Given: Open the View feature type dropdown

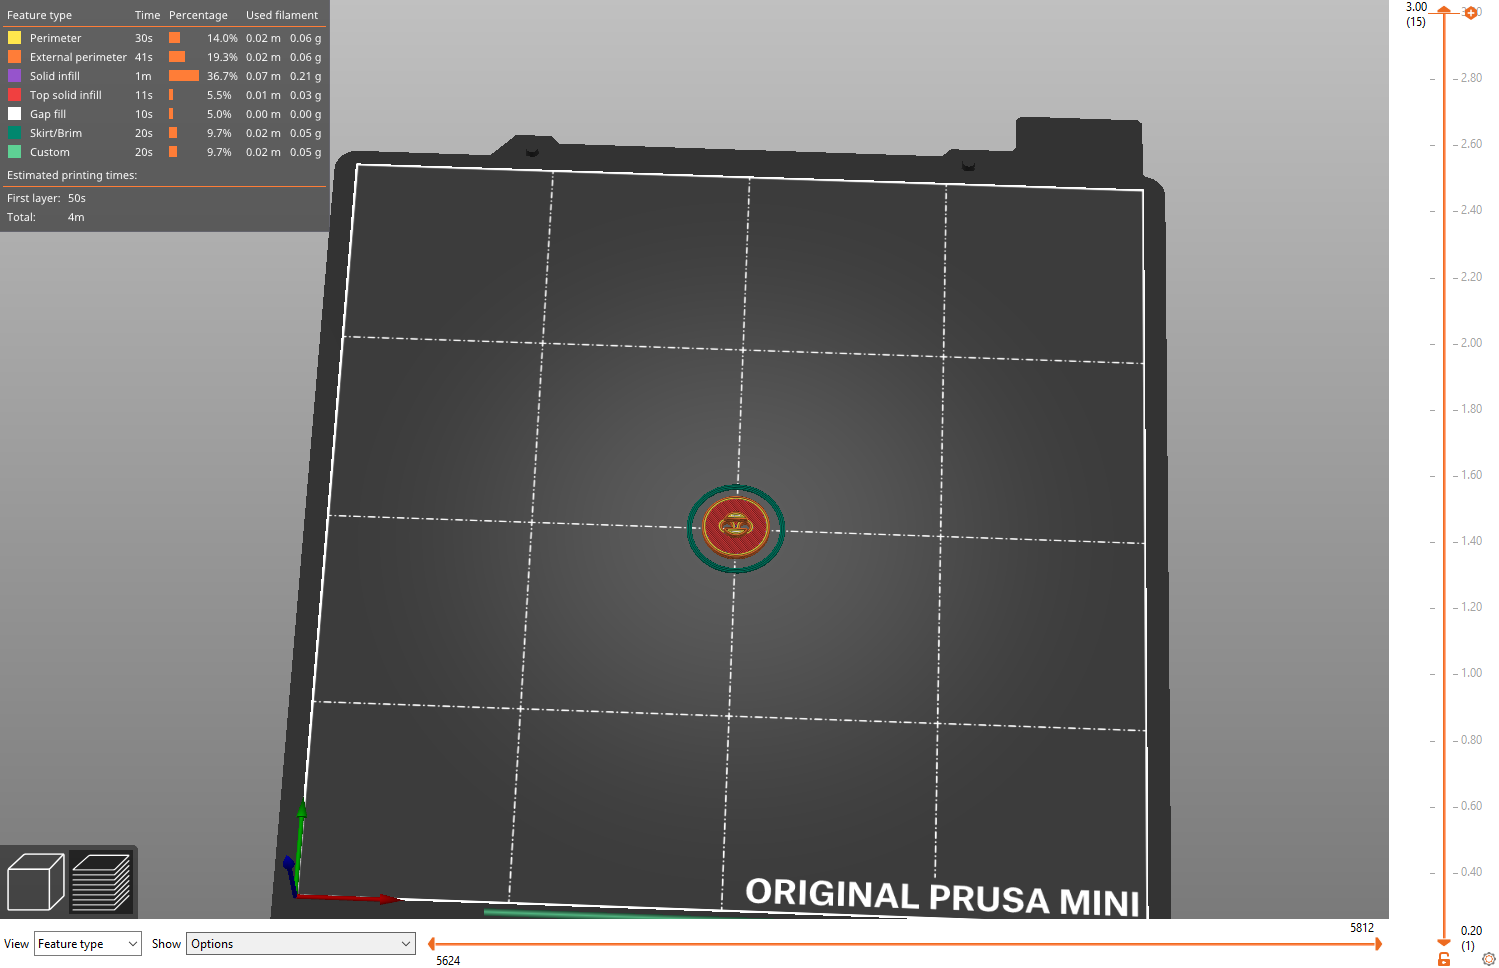Looking at the screenshot, I should pyautogui.click(x=87, y=943).
